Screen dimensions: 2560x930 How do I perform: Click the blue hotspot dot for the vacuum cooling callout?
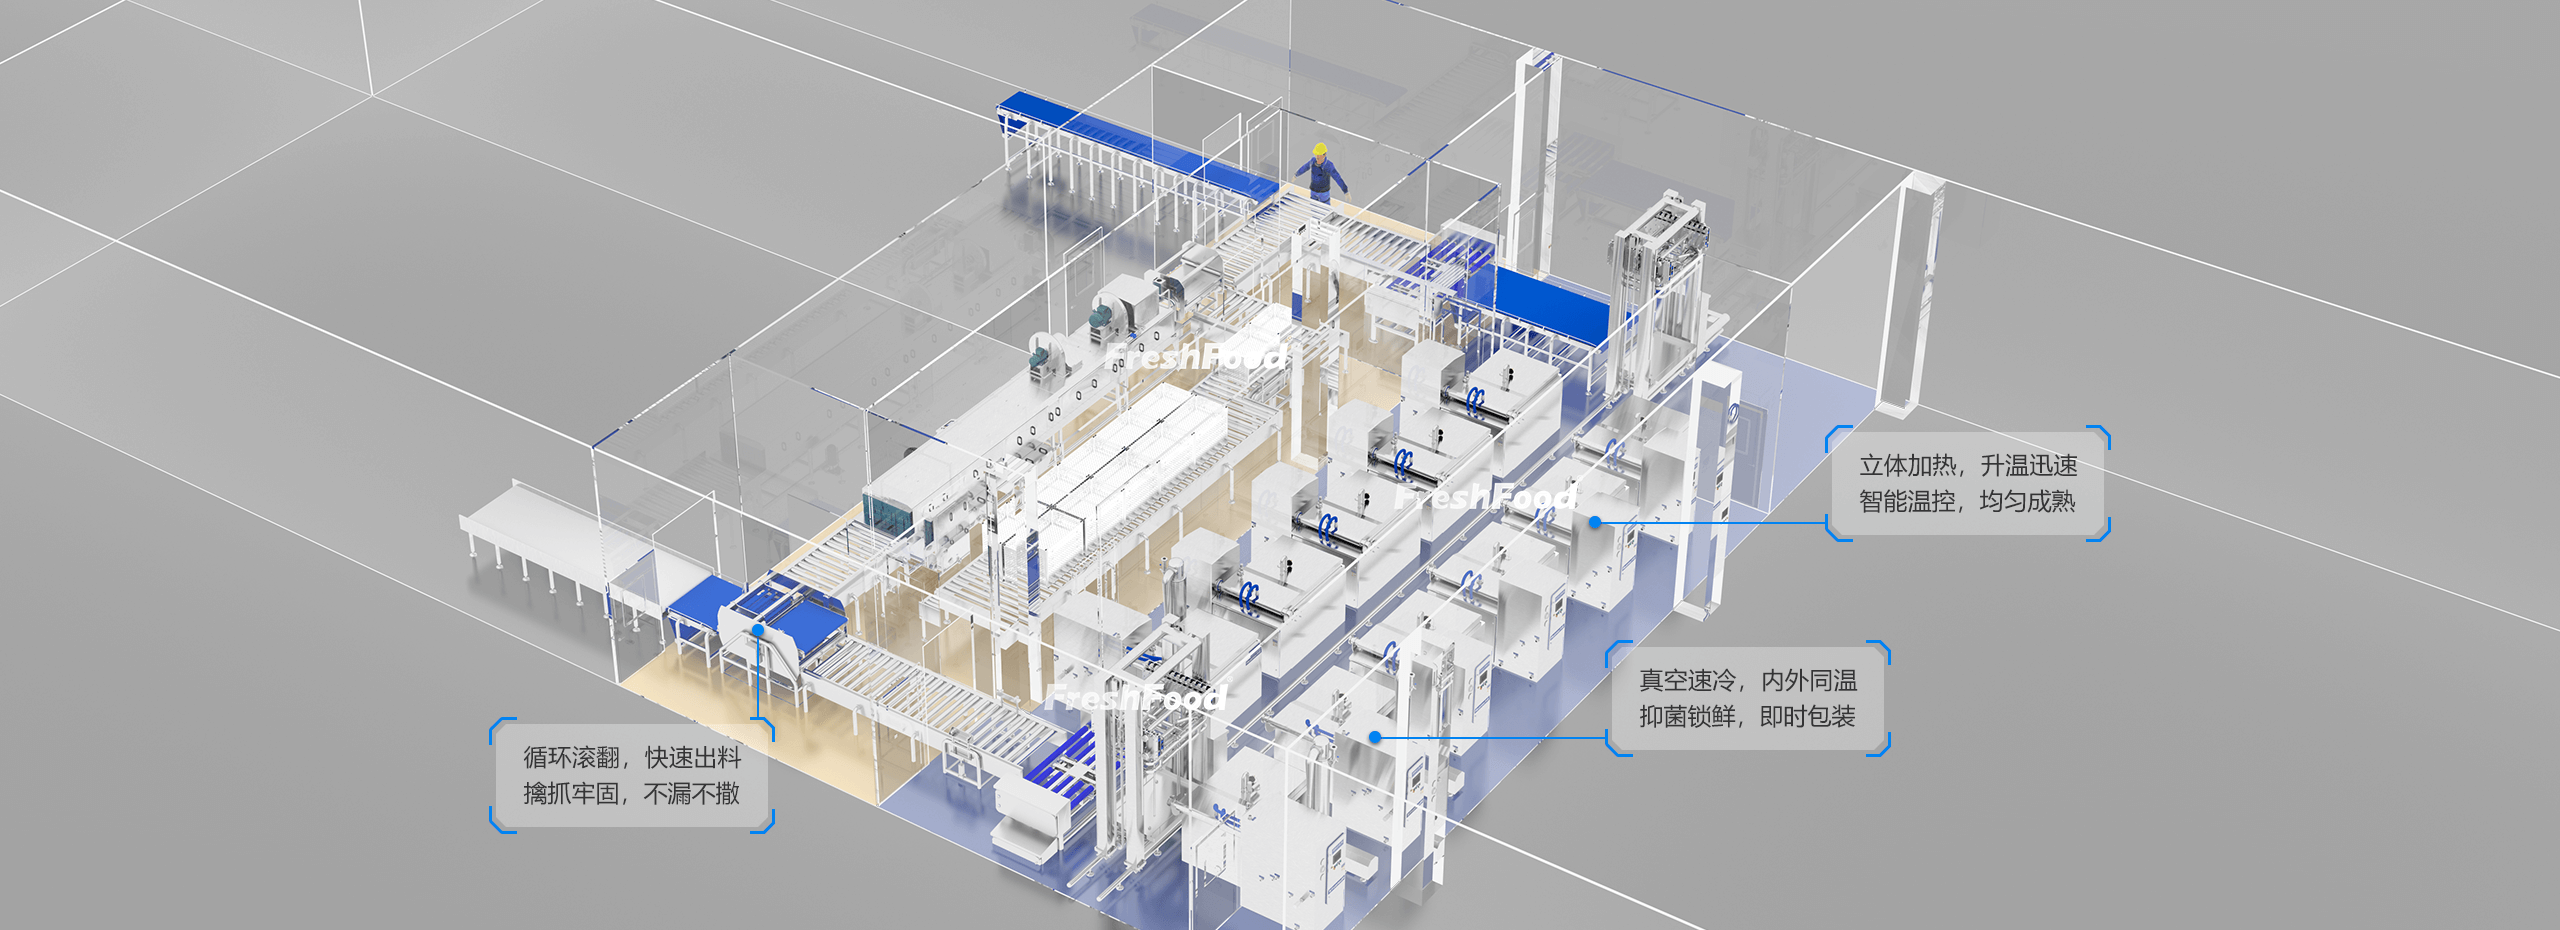point(1375,737)
